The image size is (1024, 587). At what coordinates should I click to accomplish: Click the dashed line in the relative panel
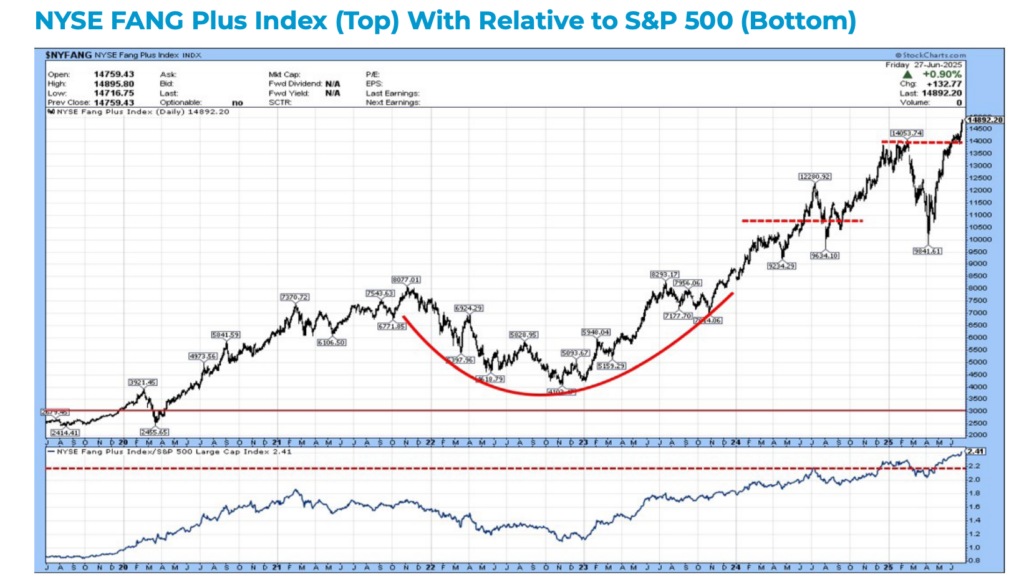coord(505,469)
